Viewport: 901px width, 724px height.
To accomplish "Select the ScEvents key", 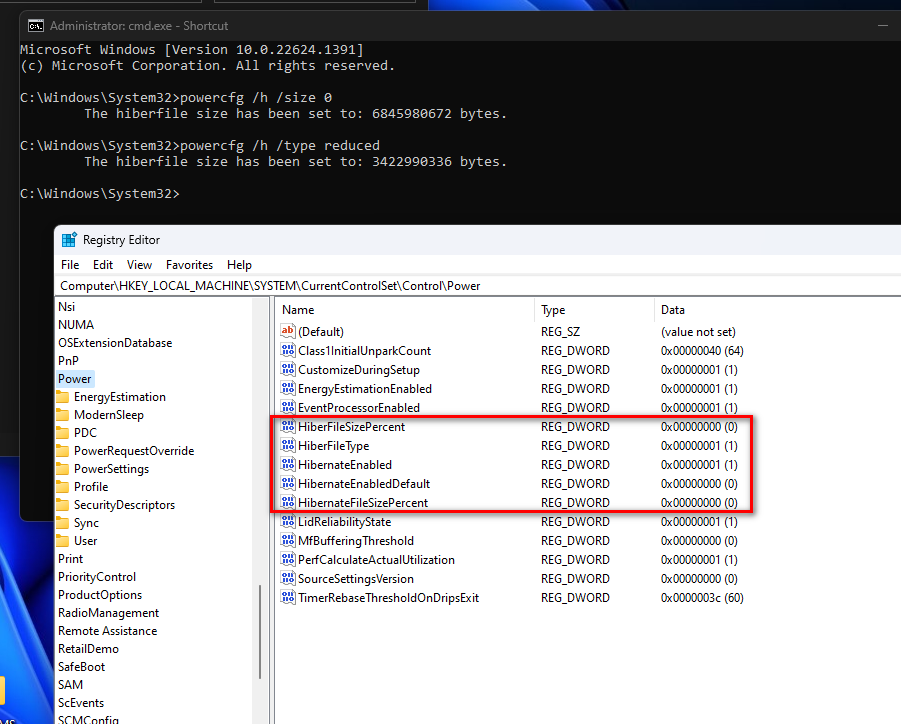I will click(x=81, y=703).
